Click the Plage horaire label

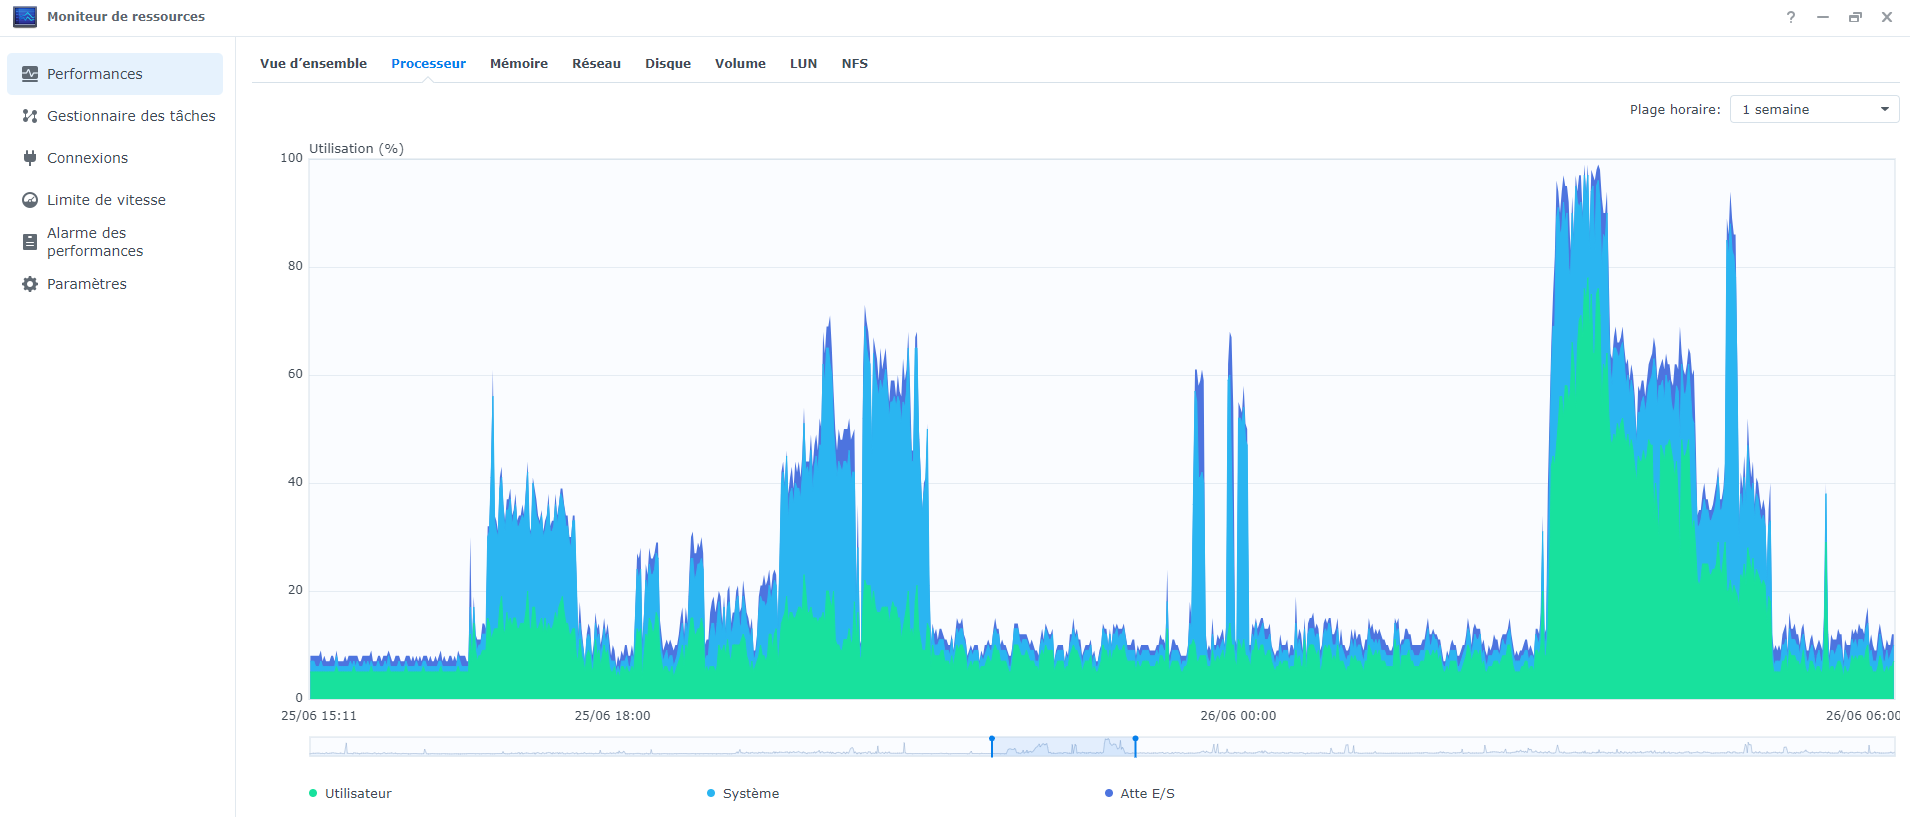coord(1675,109)
